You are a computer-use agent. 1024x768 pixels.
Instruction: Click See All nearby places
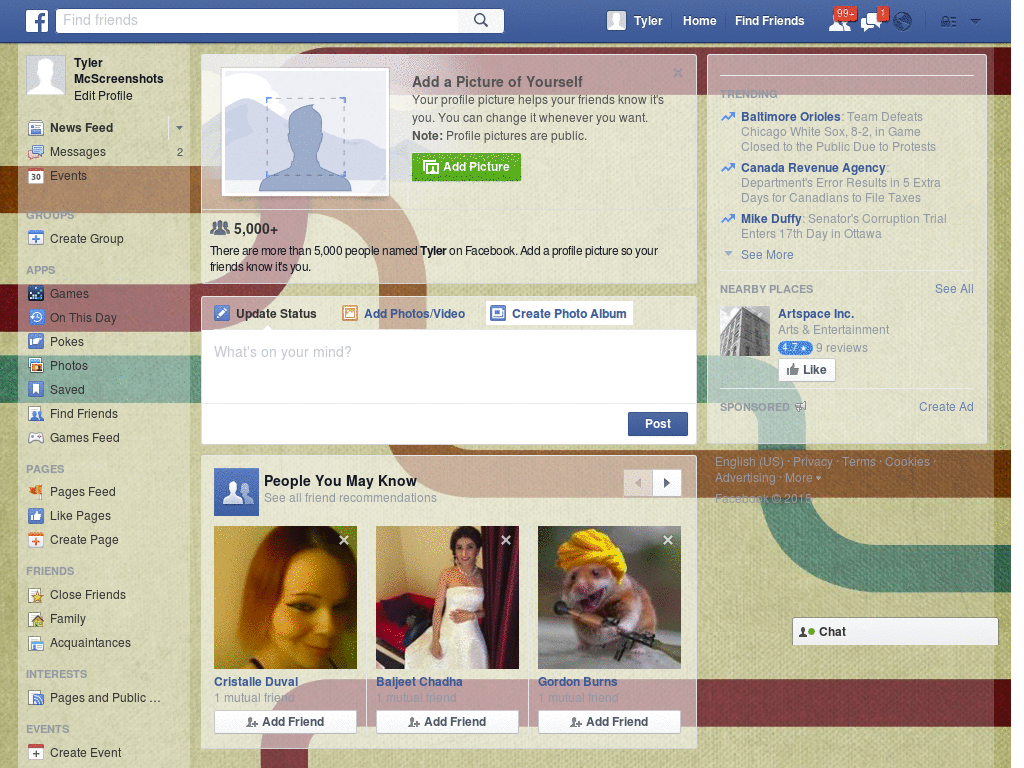[x=954, y=289]
